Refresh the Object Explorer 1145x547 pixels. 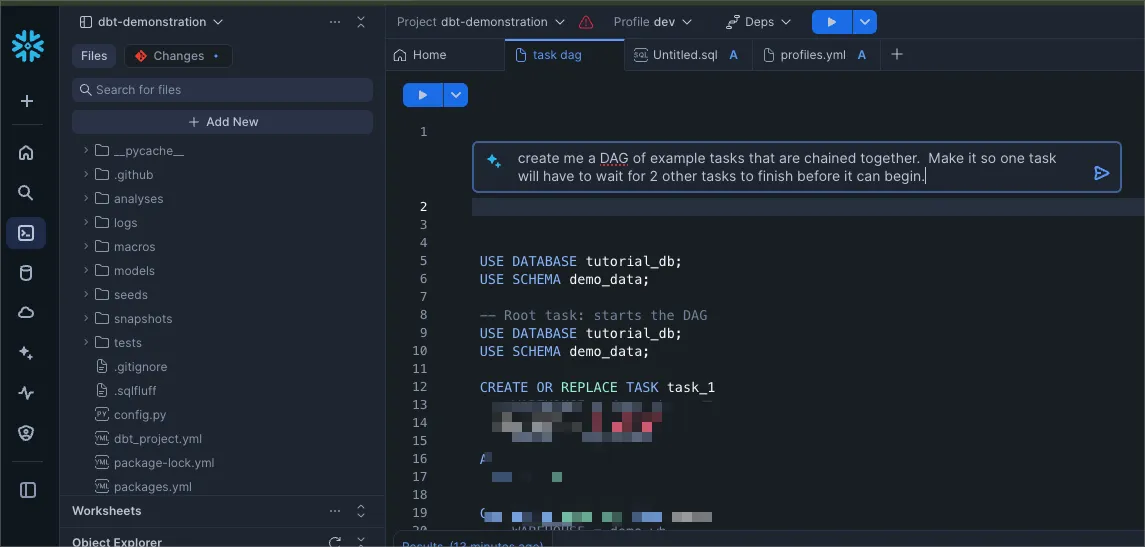point(335,542)
